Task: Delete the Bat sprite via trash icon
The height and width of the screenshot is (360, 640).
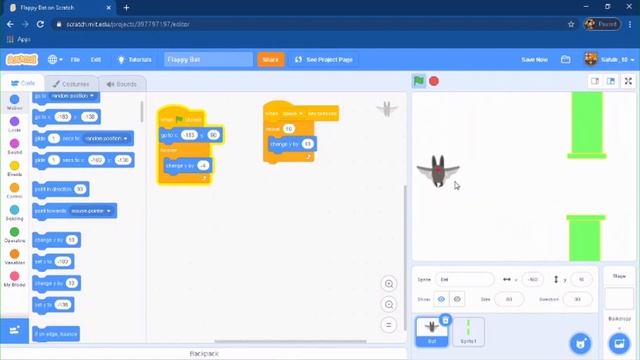Action: tap(446, 320)
